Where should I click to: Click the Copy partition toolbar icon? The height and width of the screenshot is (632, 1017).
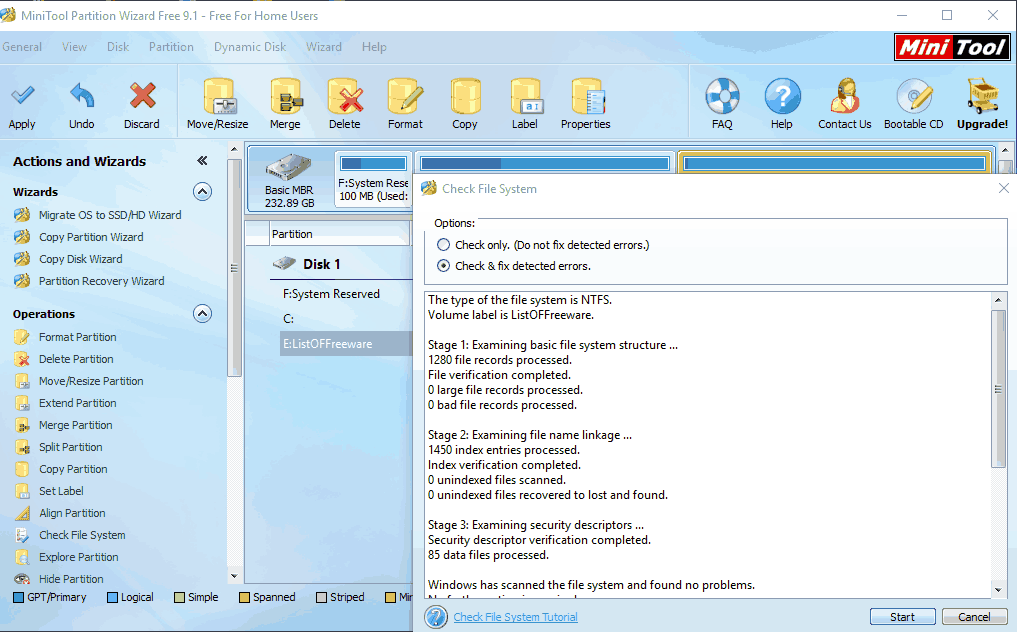point(465,96)
